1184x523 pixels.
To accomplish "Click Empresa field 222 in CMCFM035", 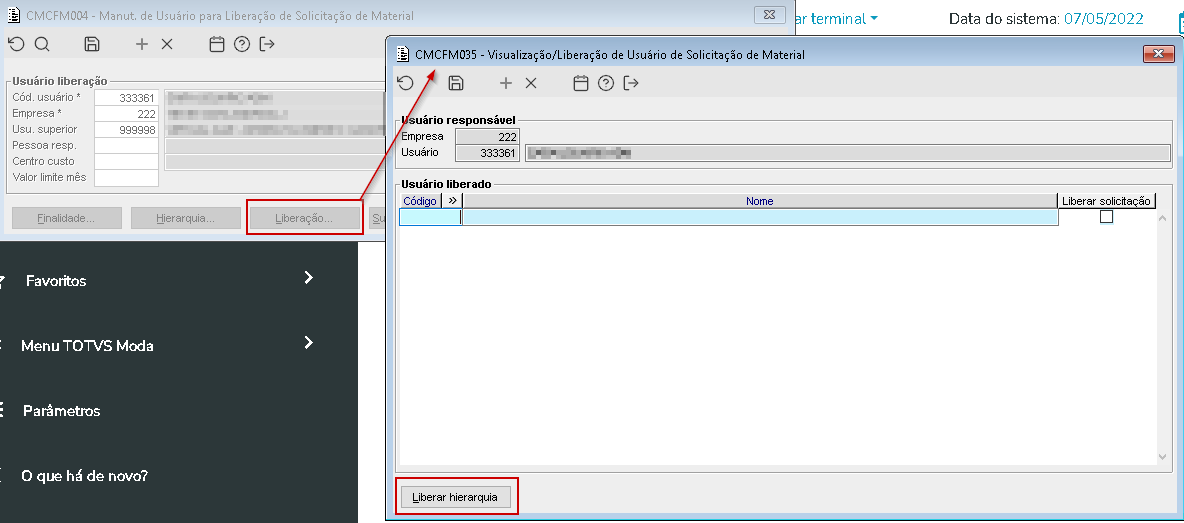I will 488,137.
